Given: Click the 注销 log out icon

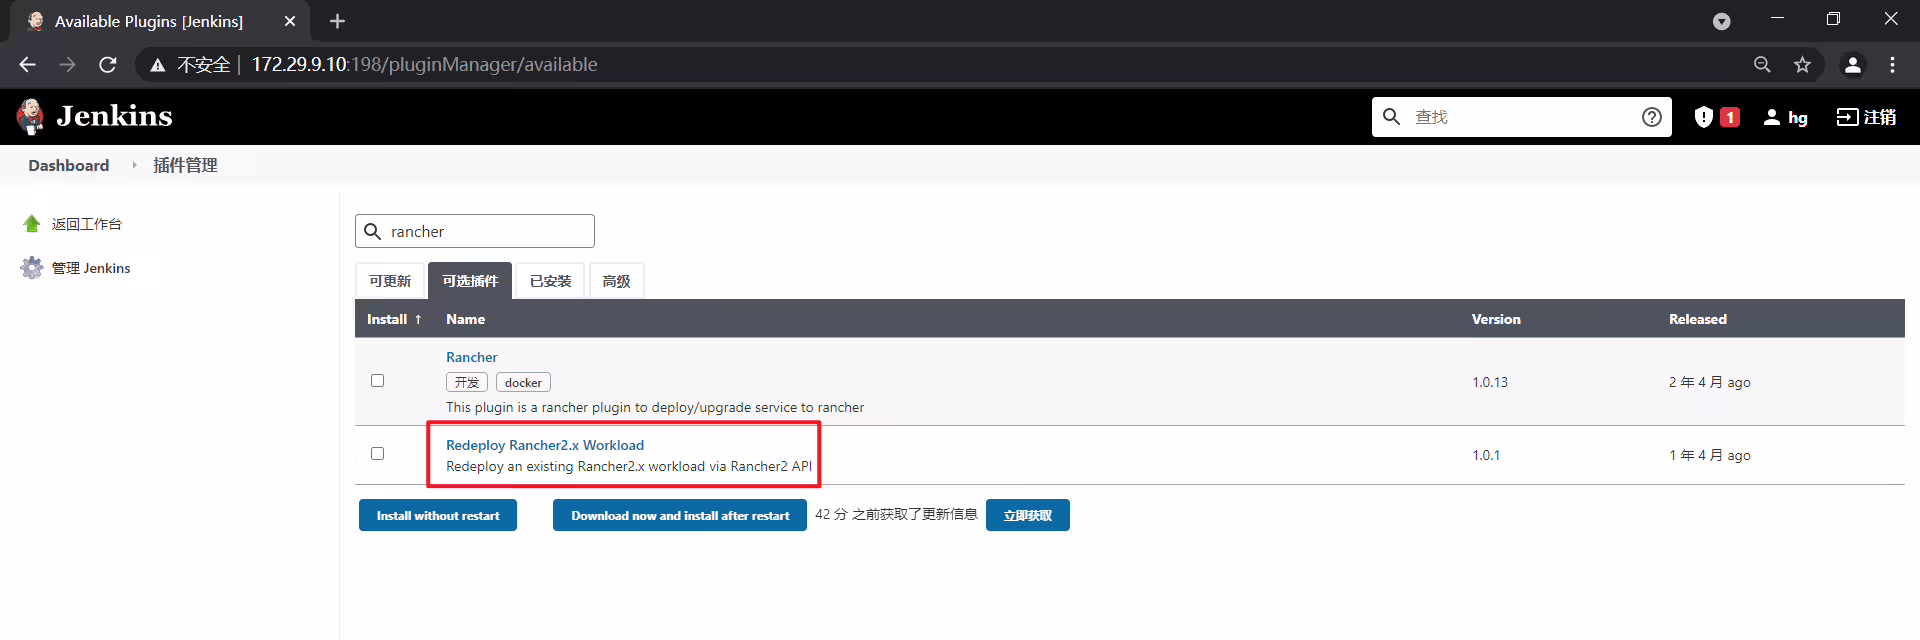Looking at the screenshot, I should click(1846, 117).
